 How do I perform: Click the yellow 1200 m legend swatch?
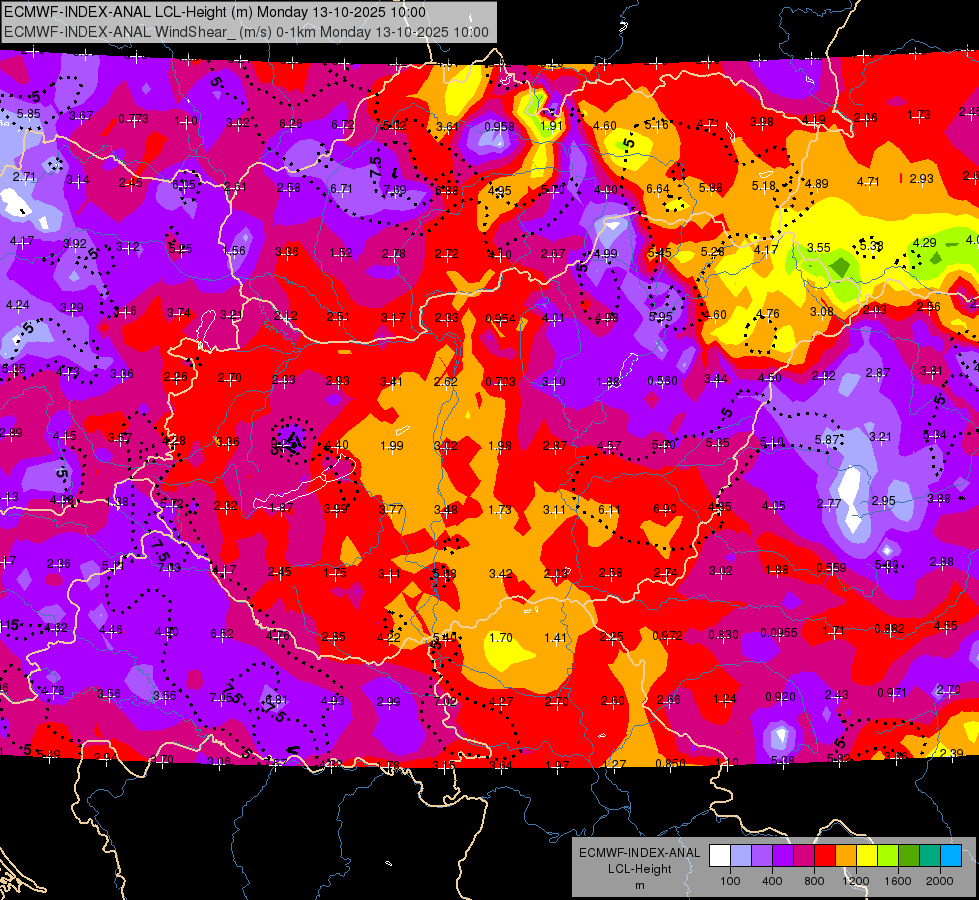coord(867,856)
